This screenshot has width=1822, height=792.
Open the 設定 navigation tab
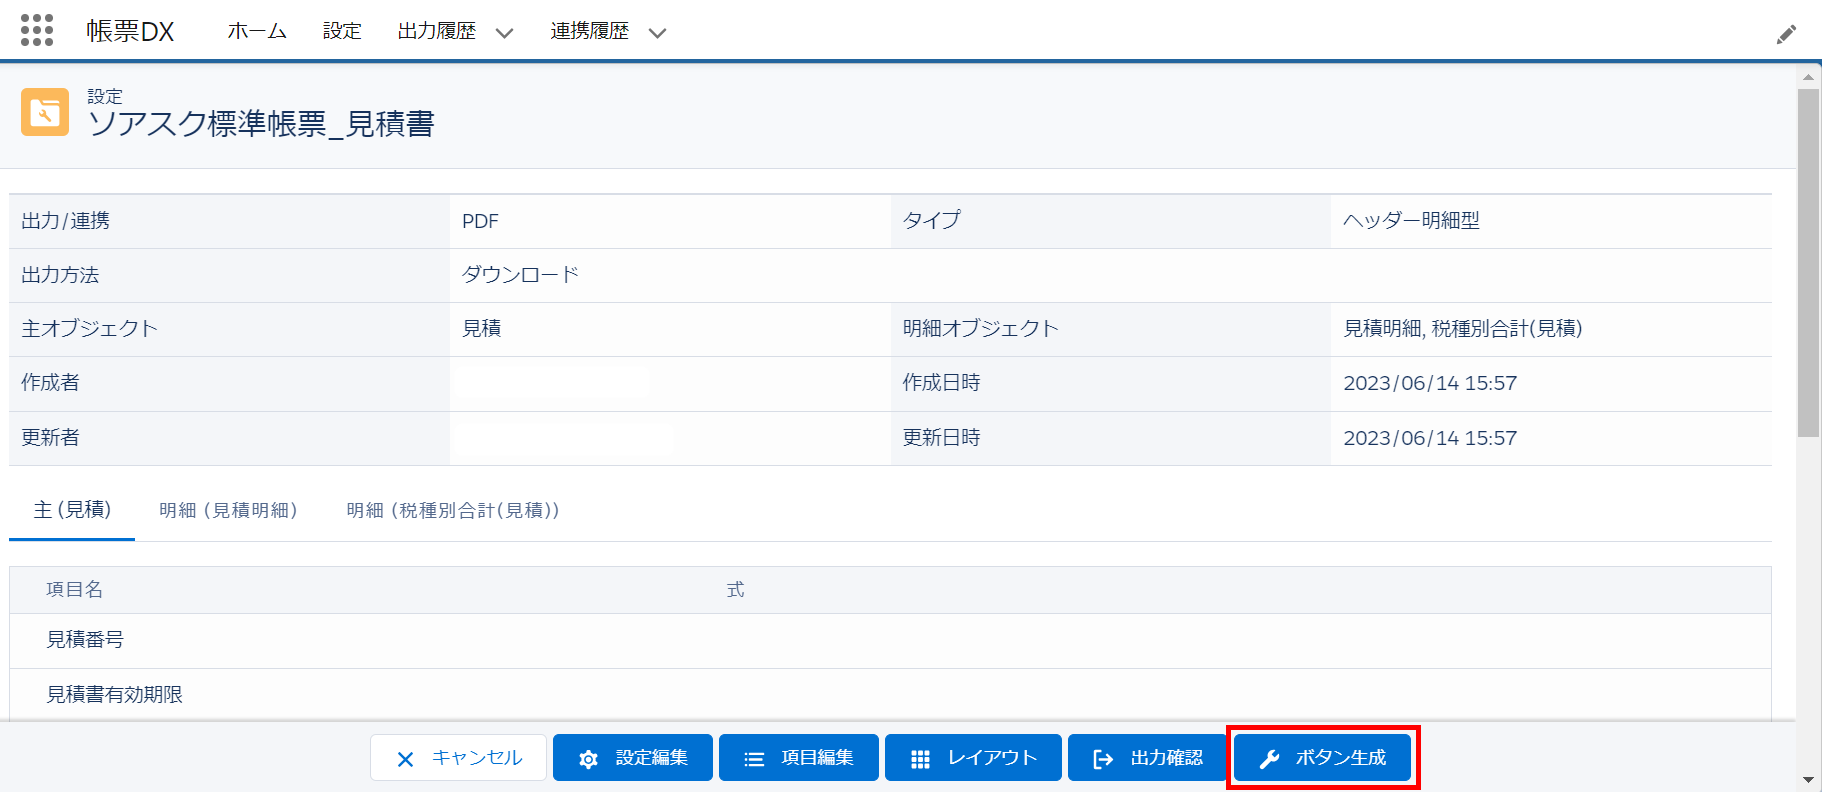click(x=342, y=31)
